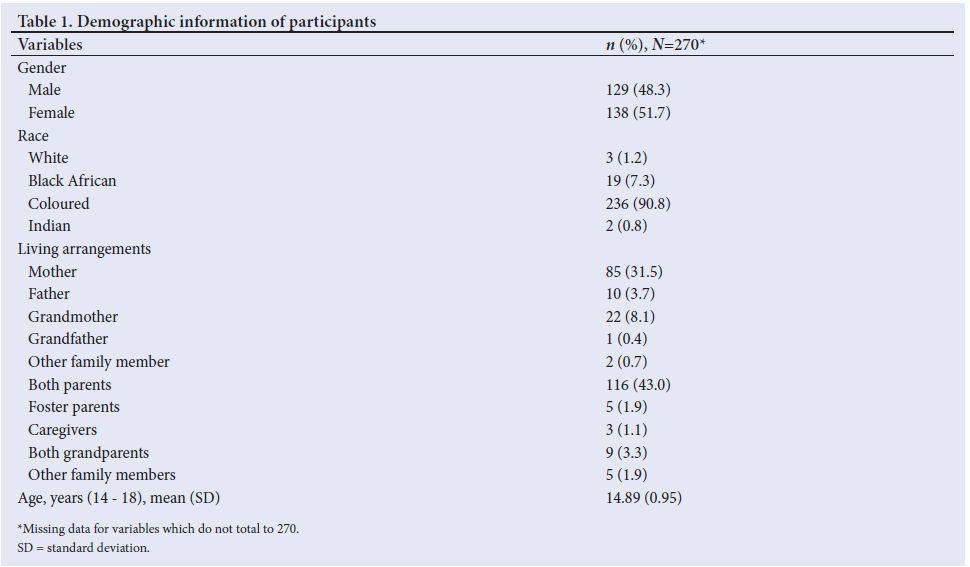This screenshot has height=567, width=970.
Task: Select the 'Gender' category row label
Action: [42, 67]
